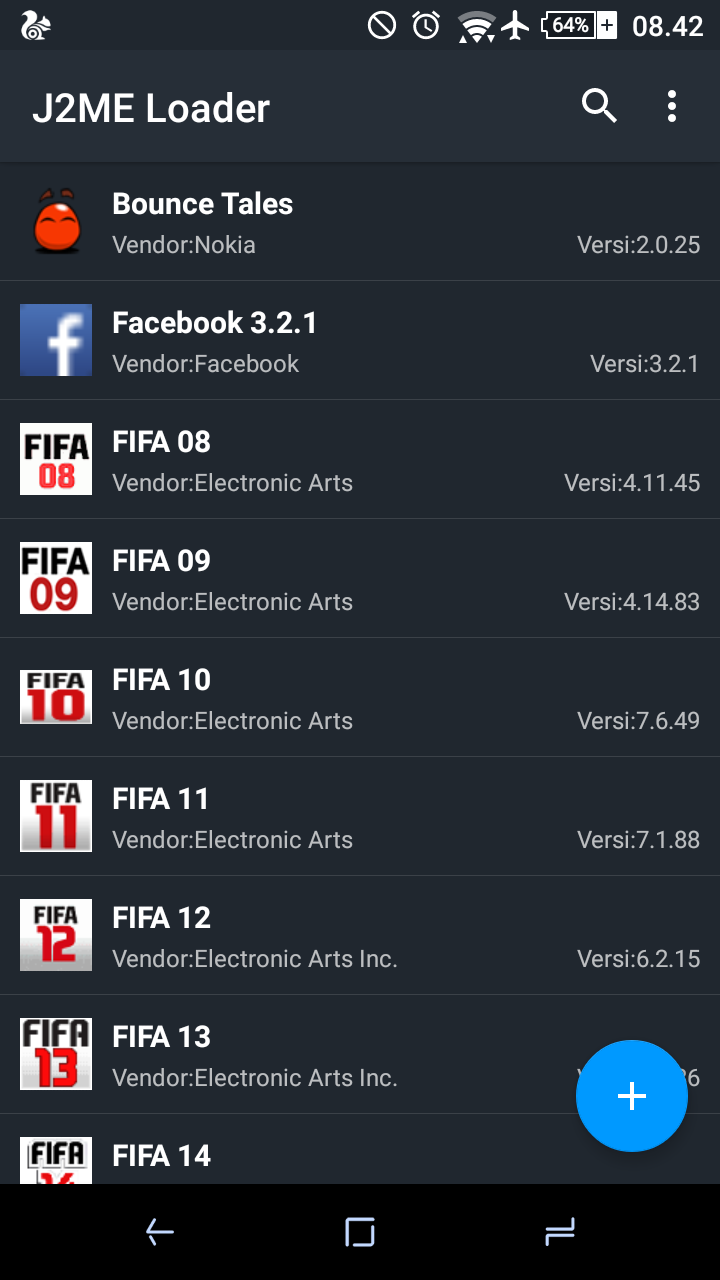Tap the FIFA 13 game icon
This screenshot has height=1280, width=720.
(x=56, y=1054)
